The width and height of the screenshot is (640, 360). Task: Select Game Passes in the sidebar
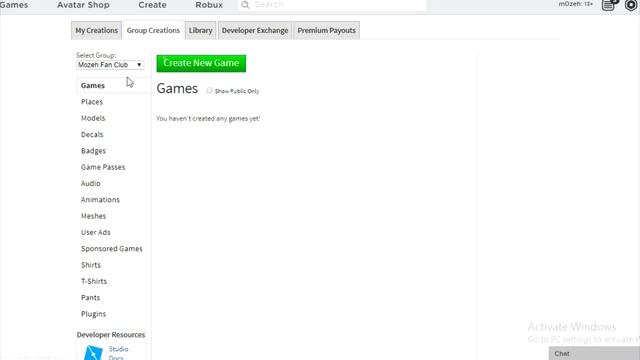coord(103,167)
